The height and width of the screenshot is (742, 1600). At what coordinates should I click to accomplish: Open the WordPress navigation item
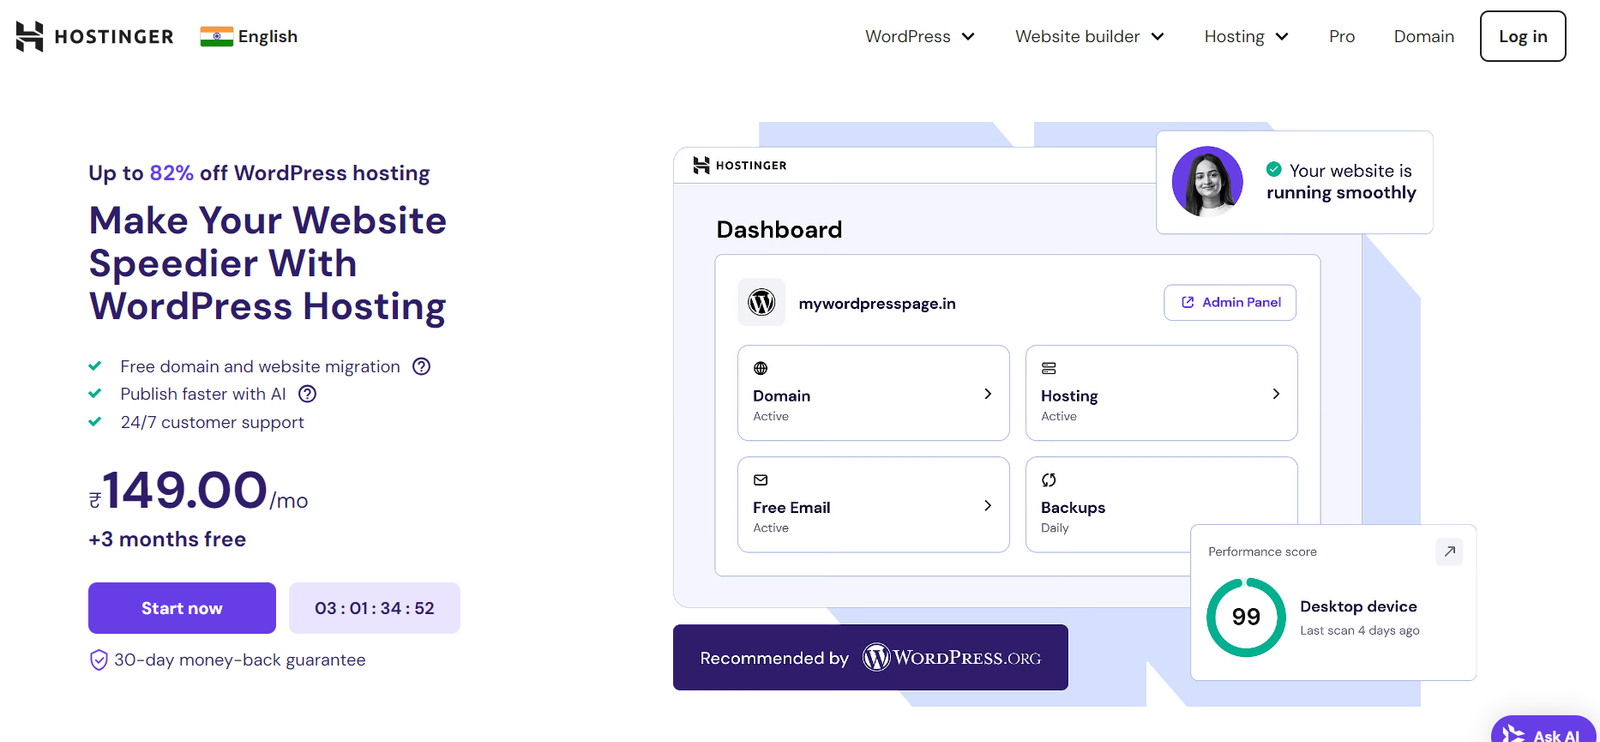click(x=908, y=37)
